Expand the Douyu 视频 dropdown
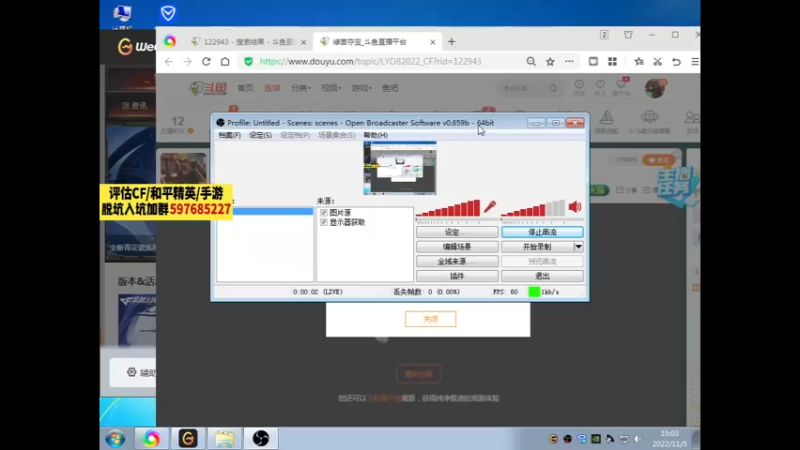Viewport: 800px width, 450px height. coord(331,88)
